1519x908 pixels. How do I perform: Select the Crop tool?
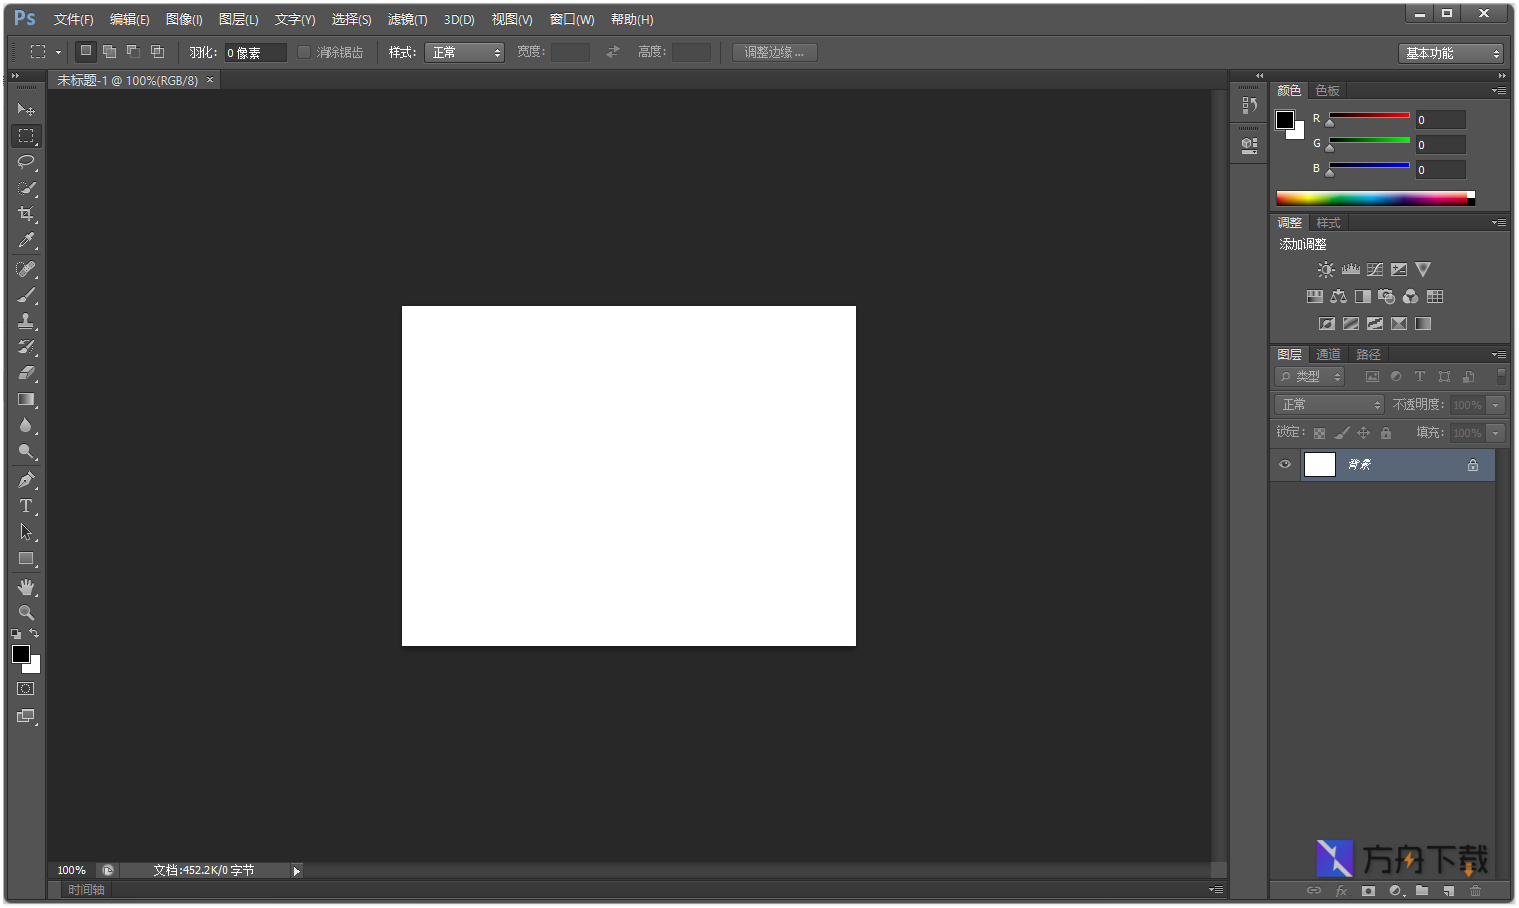tap(26, 213)
